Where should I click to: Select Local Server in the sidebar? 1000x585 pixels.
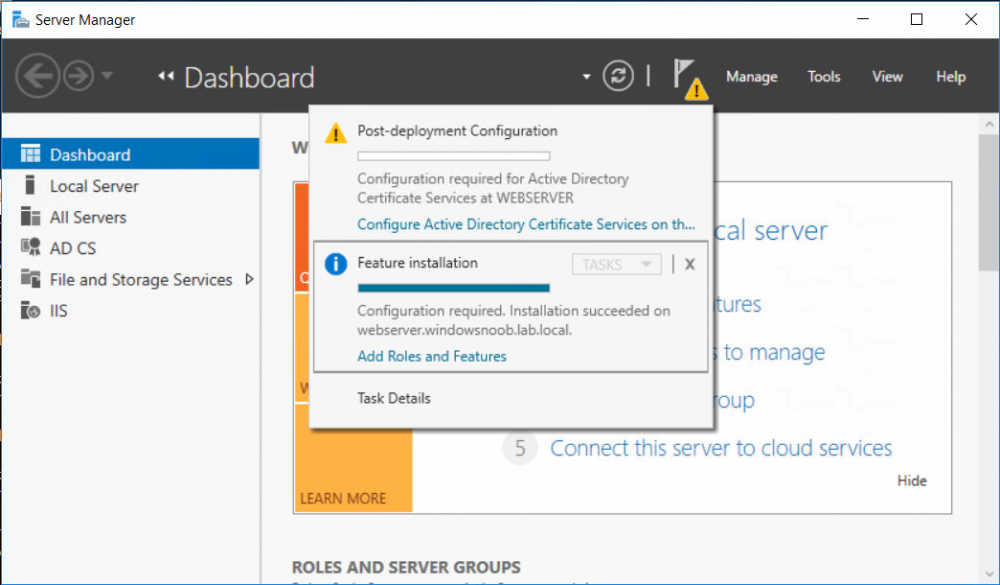click(x=130, y=186)
